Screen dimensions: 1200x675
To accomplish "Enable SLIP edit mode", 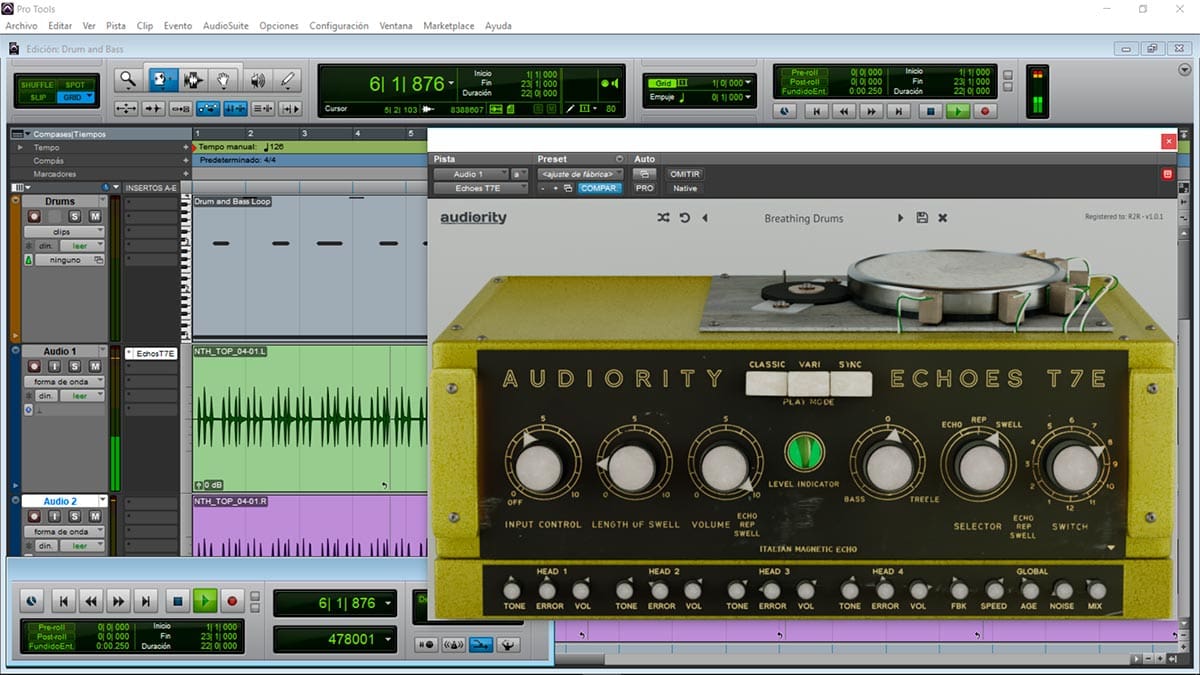I will tap(38, 97).
